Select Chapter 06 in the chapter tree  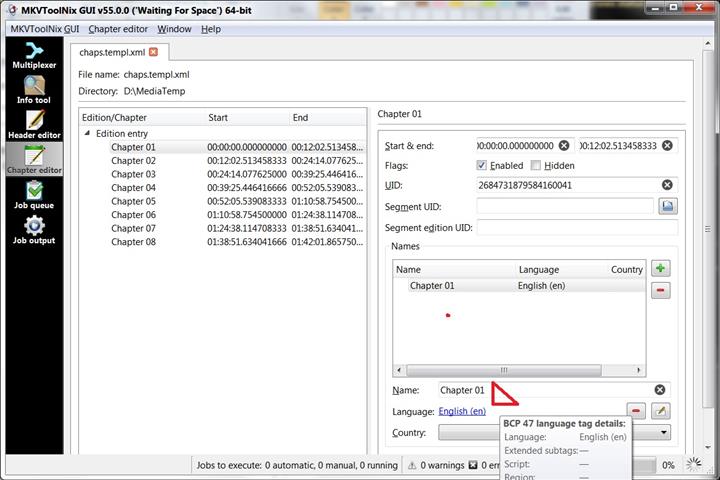[x=133, y=215]
